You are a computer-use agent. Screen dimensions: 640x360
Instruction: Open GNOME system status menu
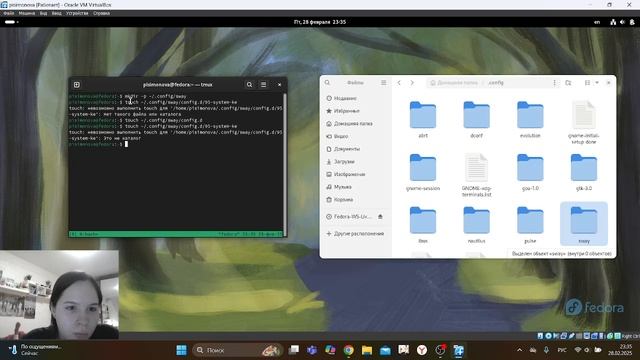tap(622, 22)
